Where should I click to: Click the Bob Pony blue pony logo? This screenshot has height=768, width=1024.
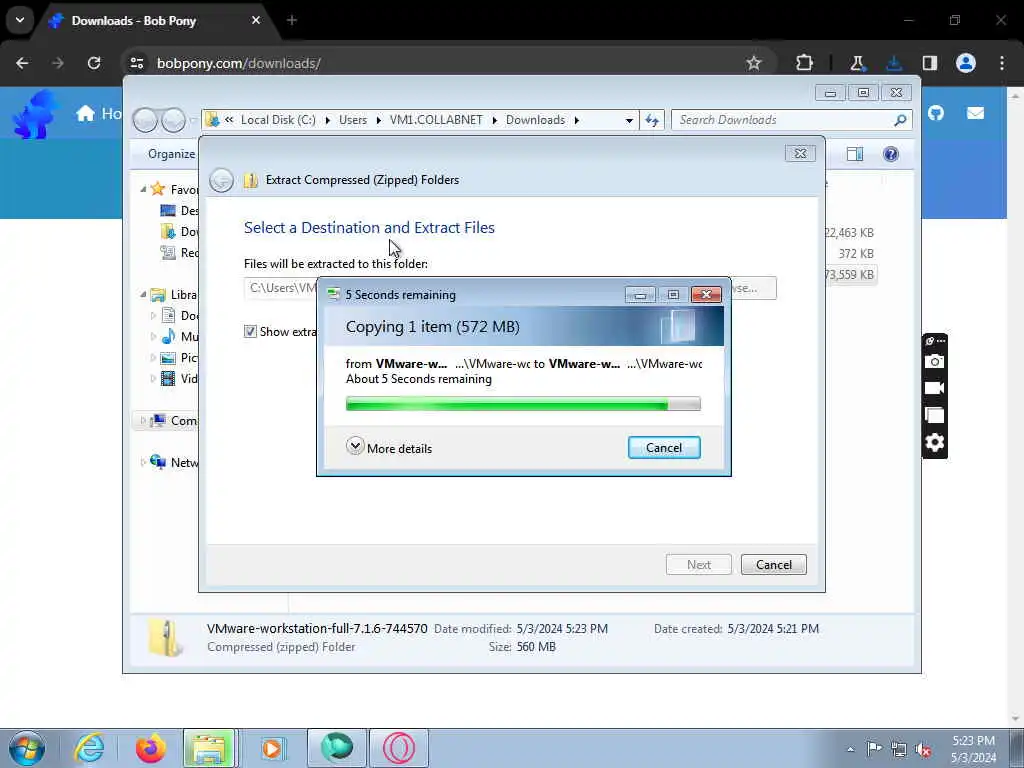pyautogui.click(x=34, y=115)
